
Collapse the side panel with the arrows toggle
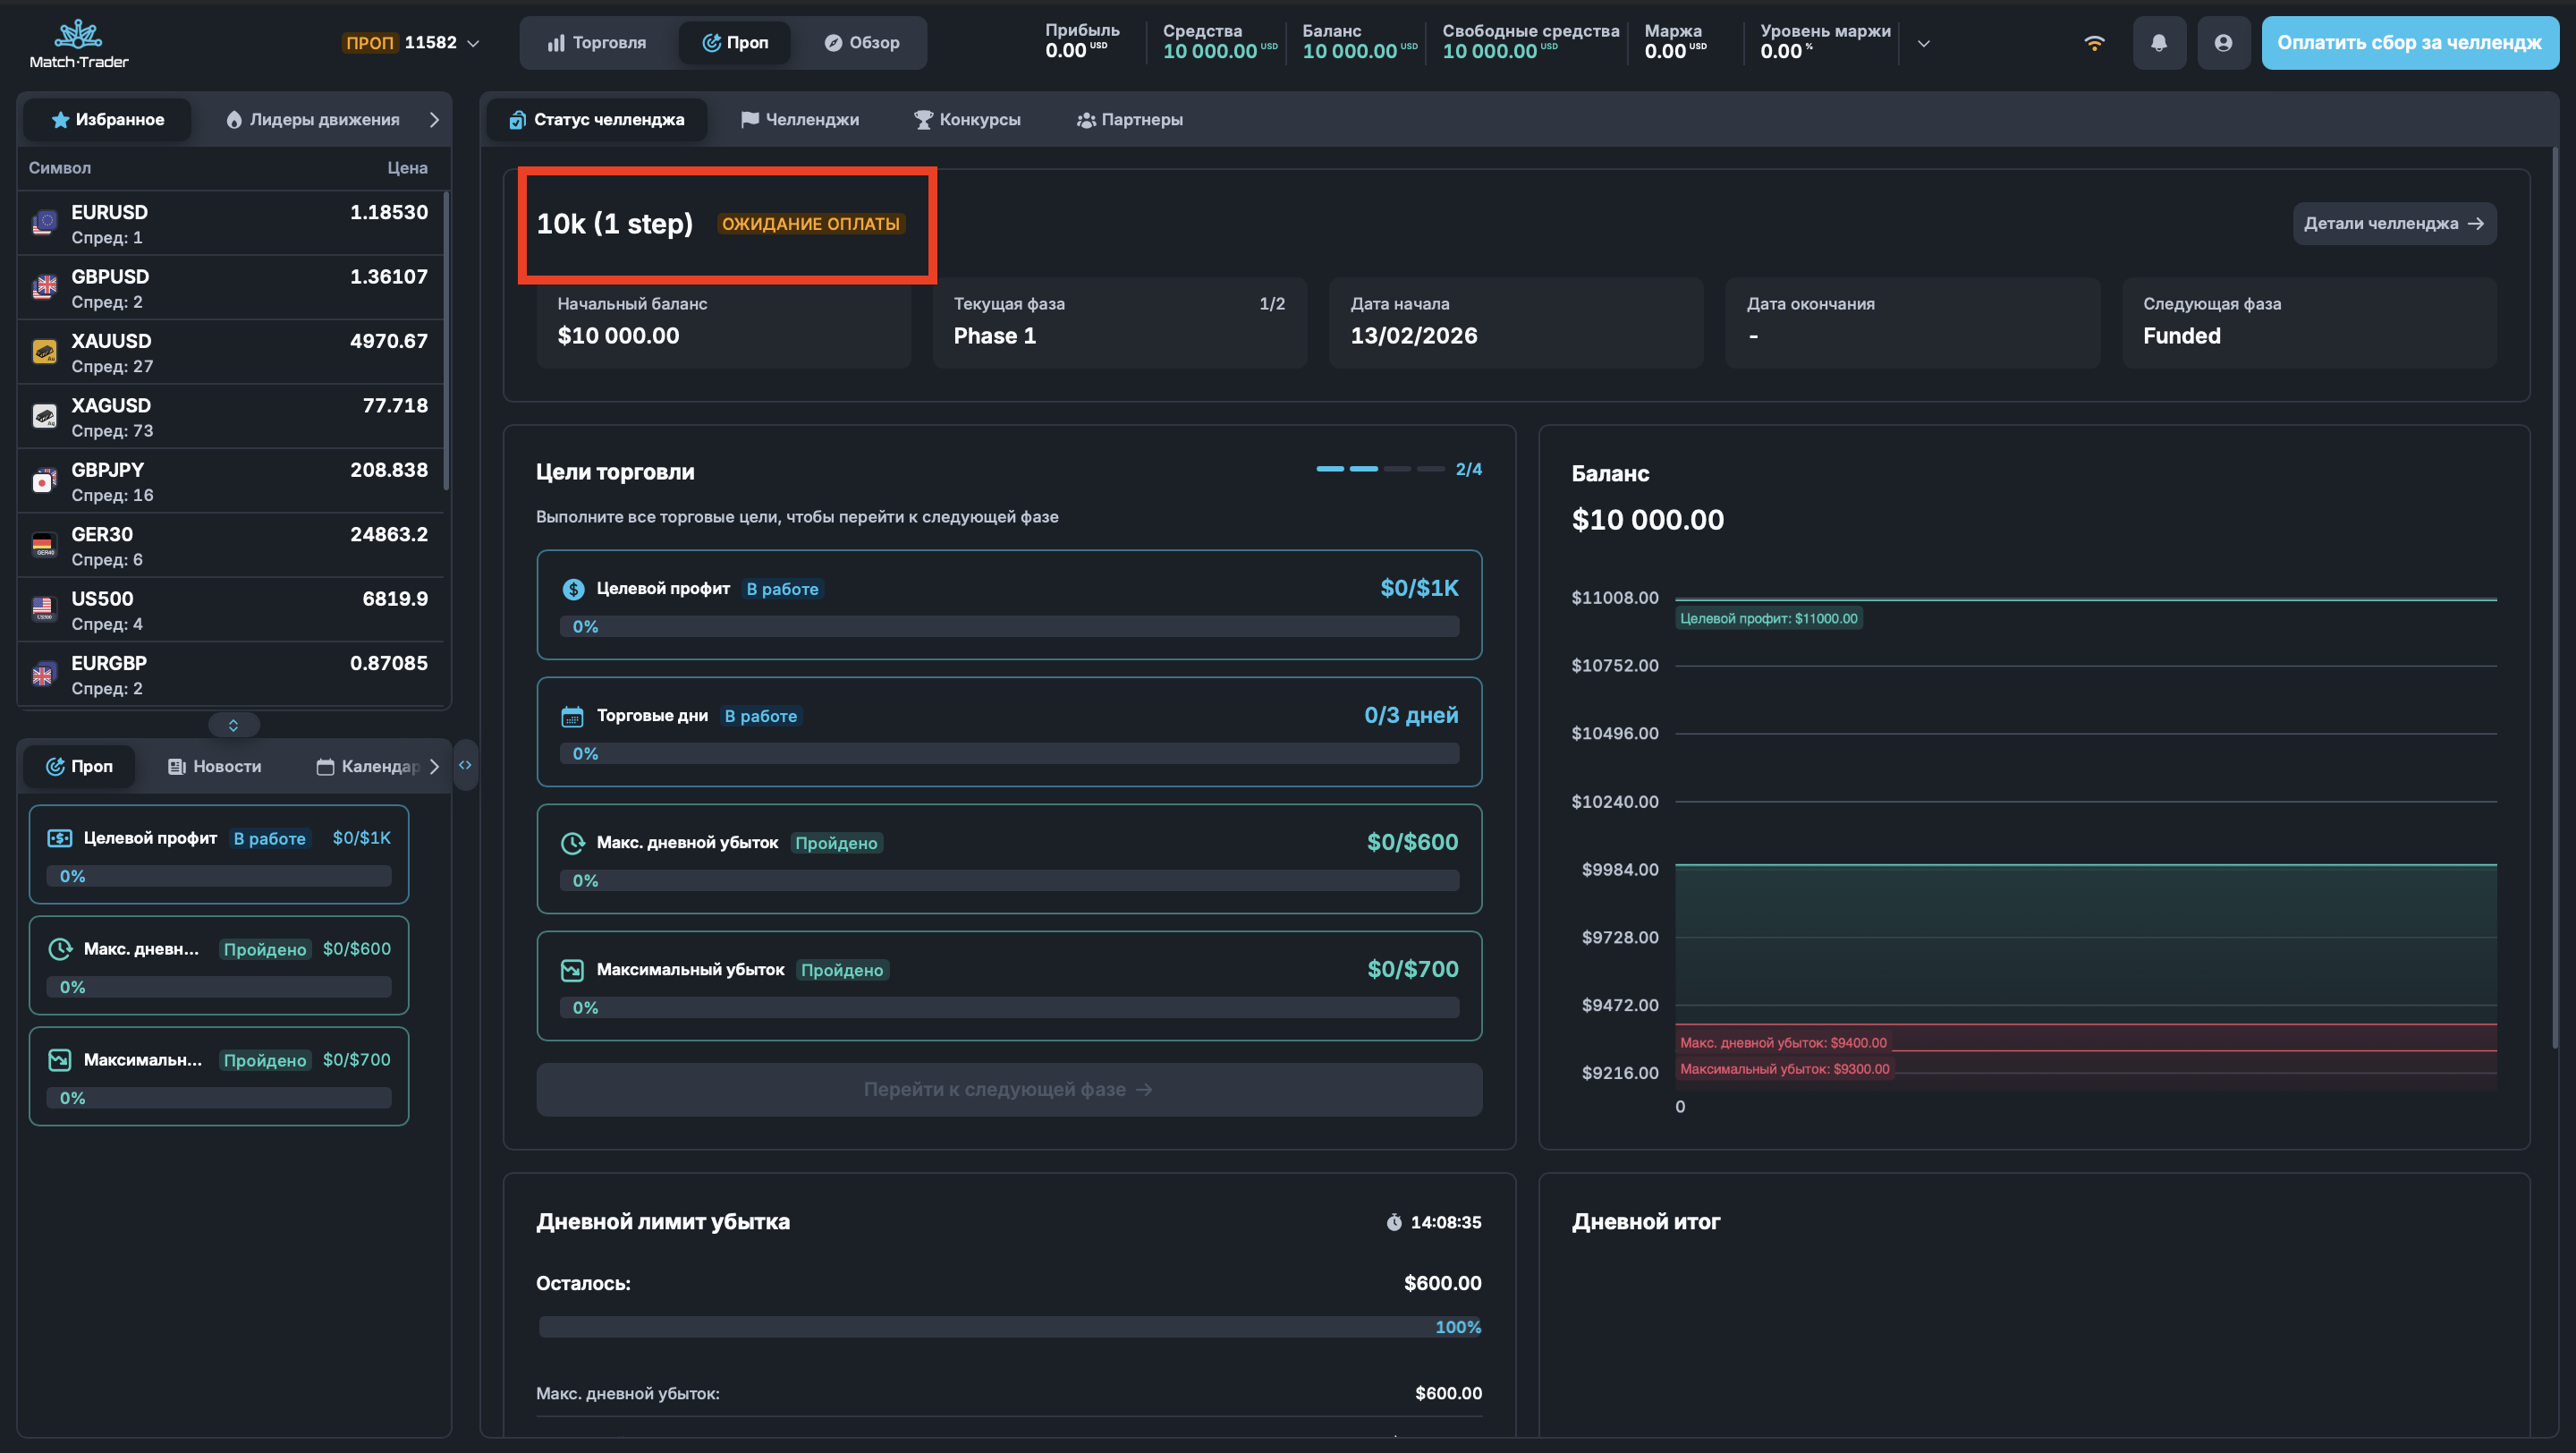465,765
